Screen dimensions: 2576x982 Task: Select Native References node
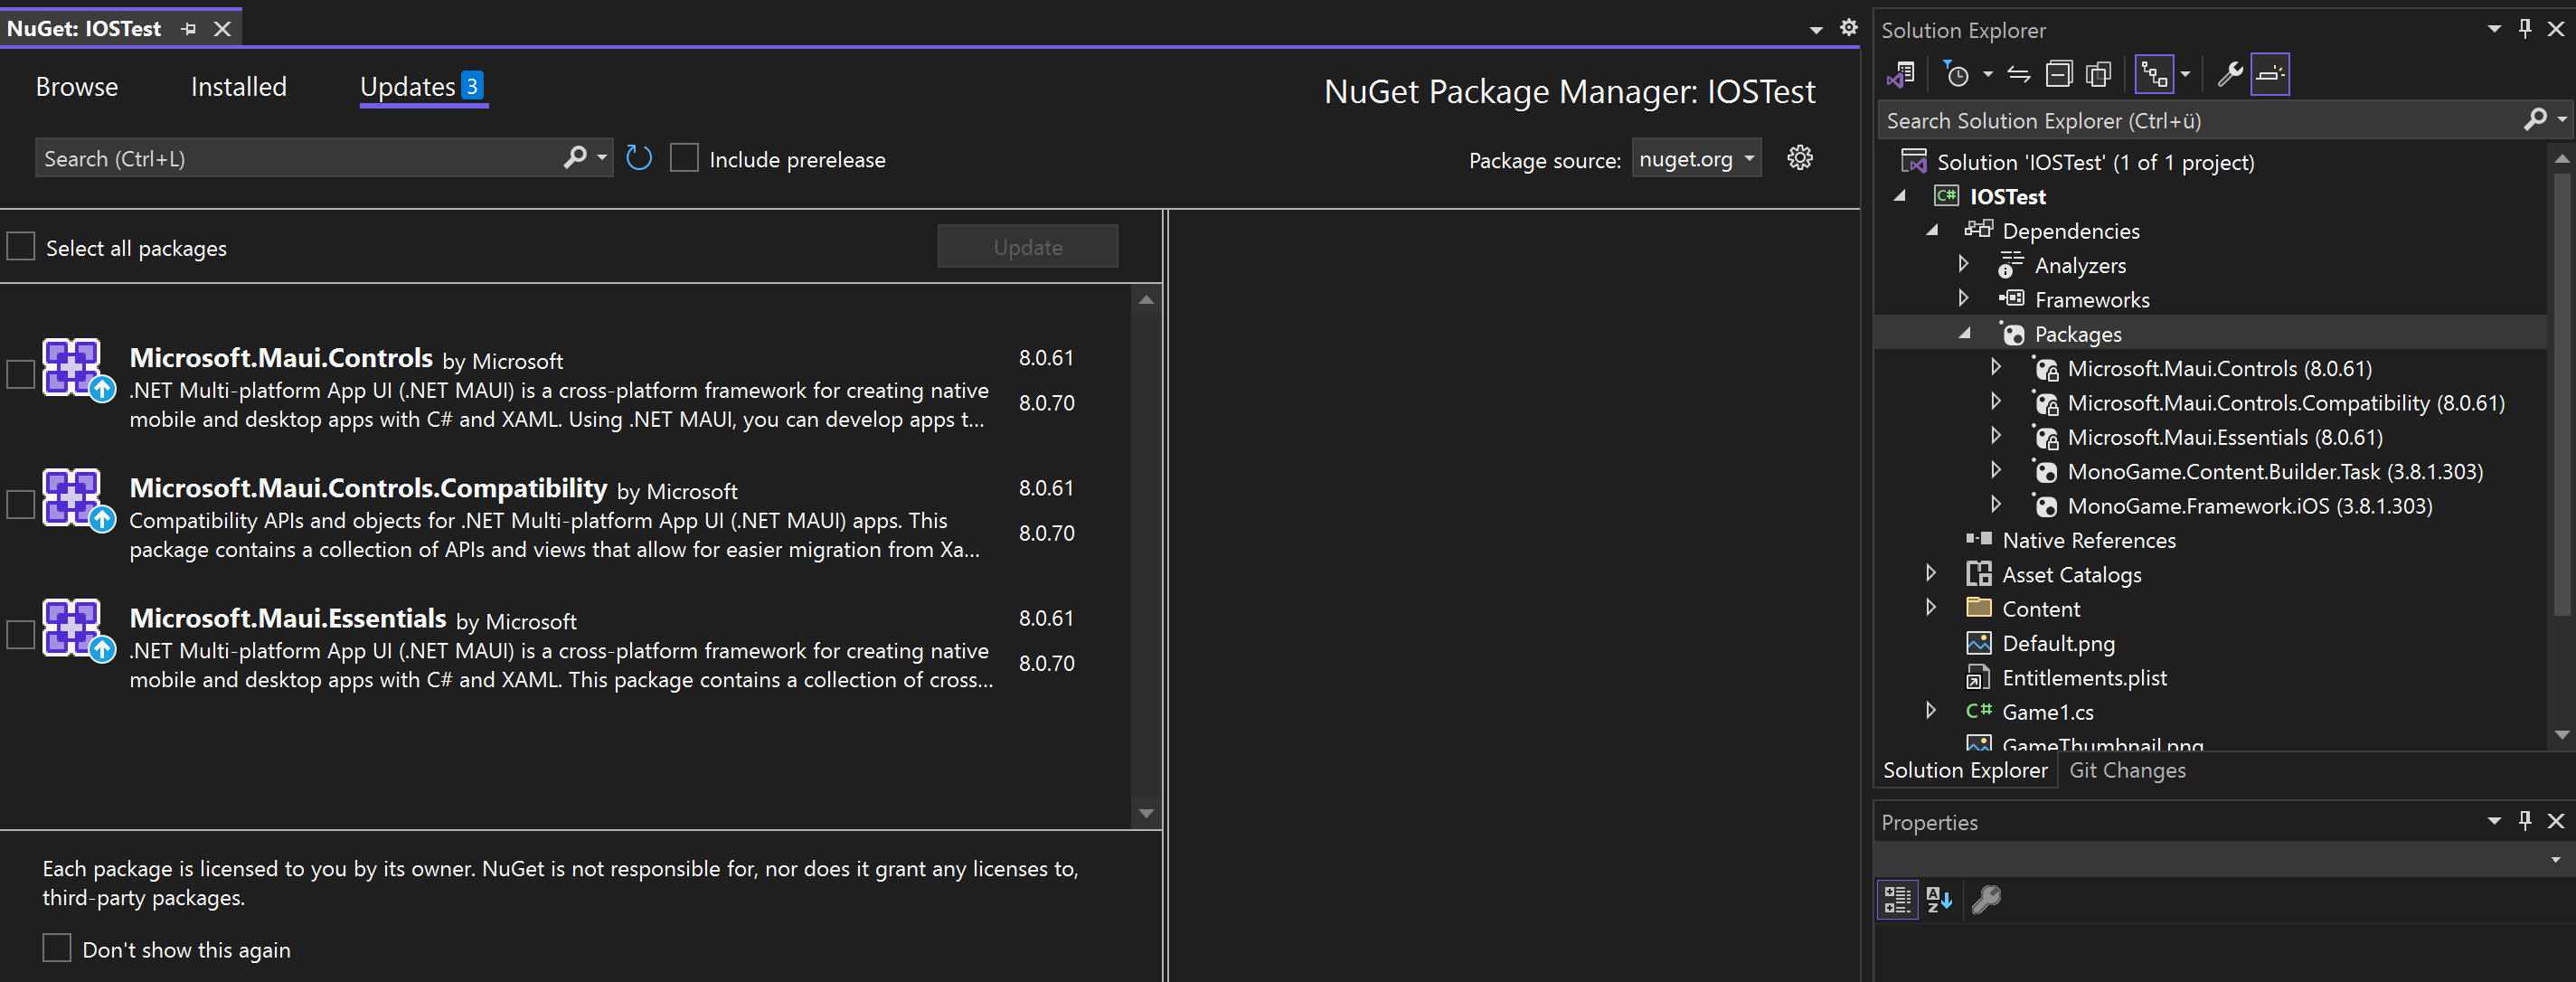[2088, 540]
